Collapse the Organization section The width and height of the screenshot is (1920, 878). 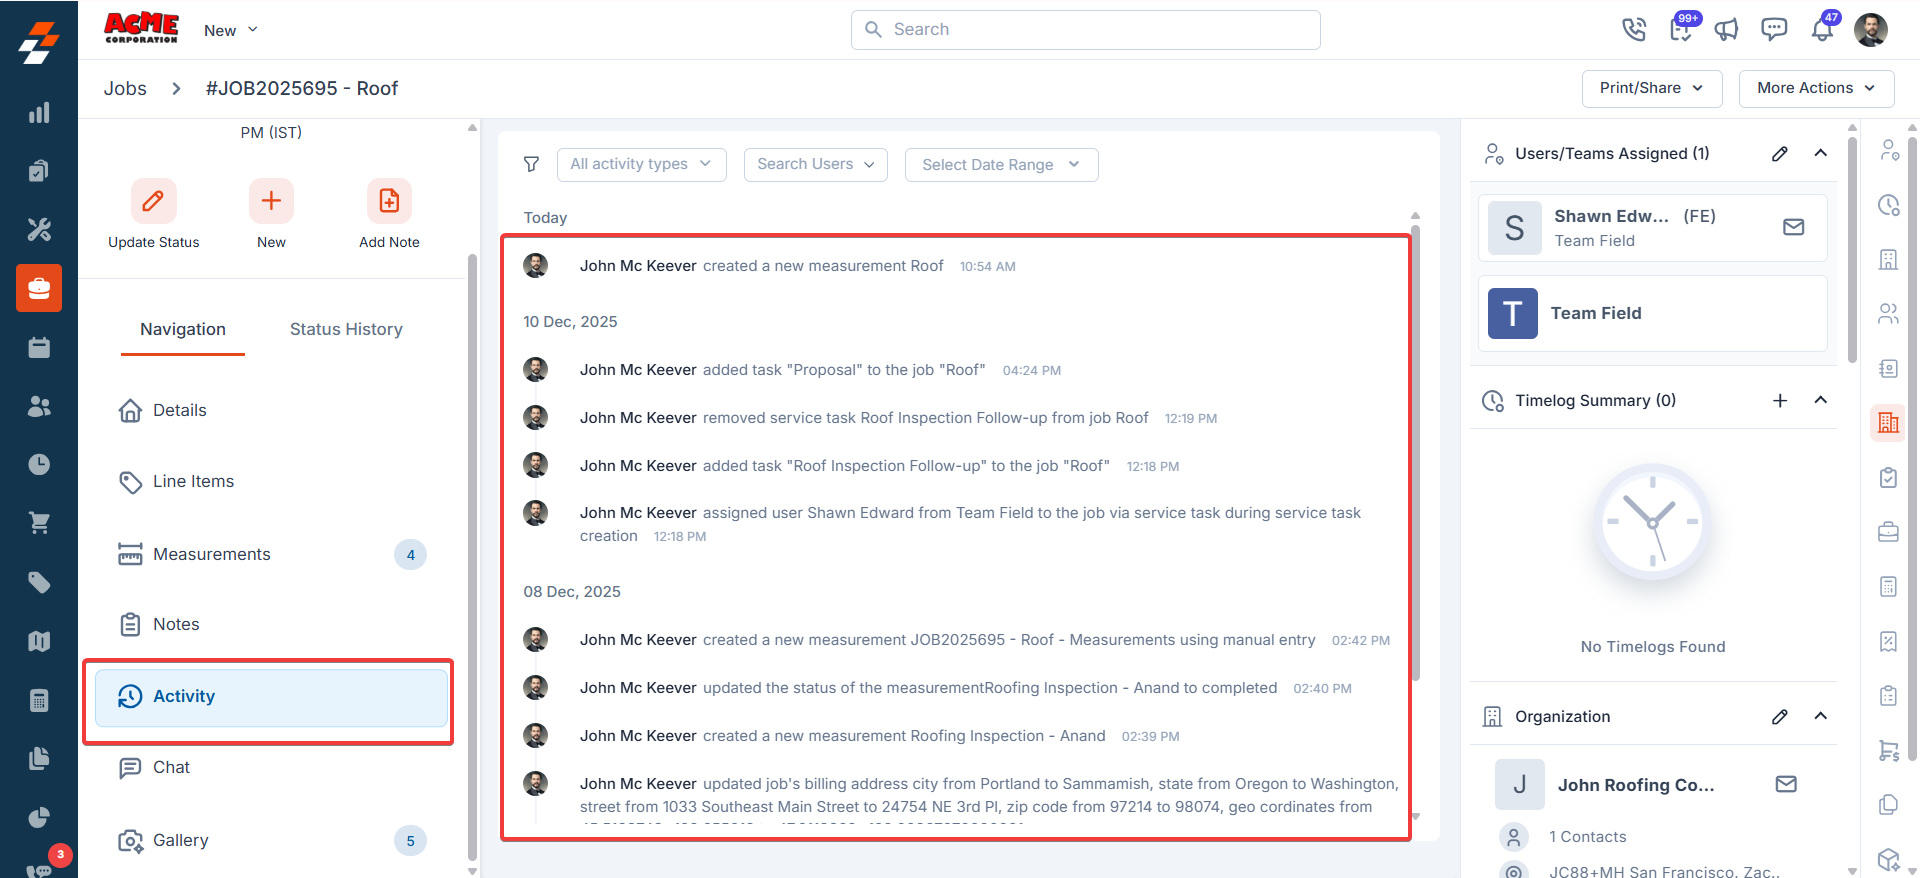[x=1821, y=716]
